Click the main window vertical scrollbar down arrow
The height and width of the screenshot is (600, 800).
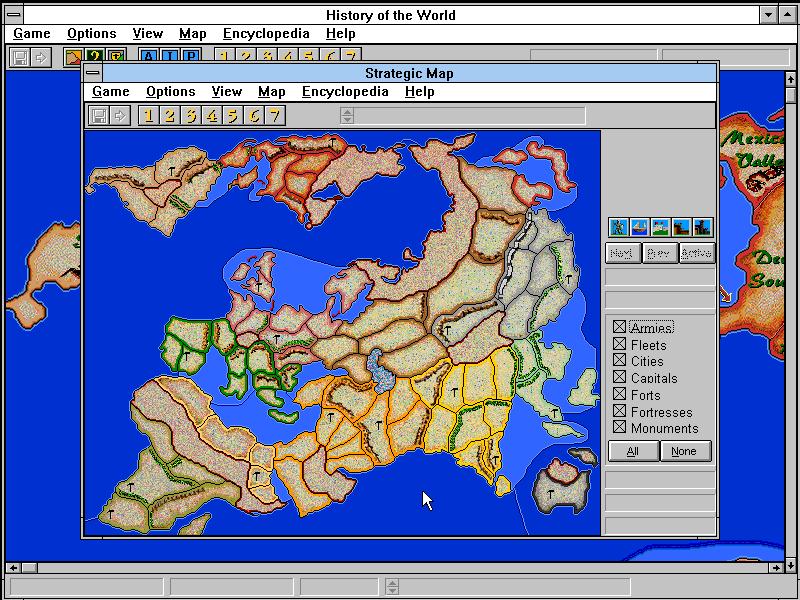click(x=791, y=564)
